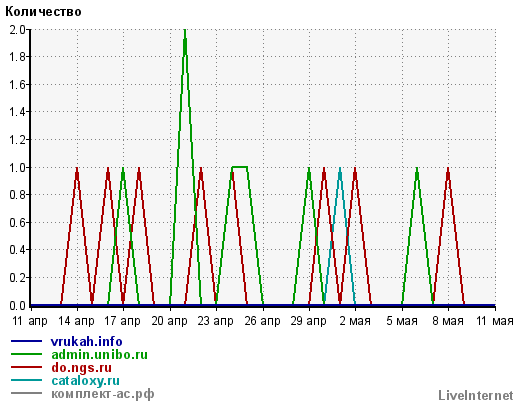
Task: Click the blue vrukah.info legend line swatch
Action: pyautogui.click(x=26, y=341)
